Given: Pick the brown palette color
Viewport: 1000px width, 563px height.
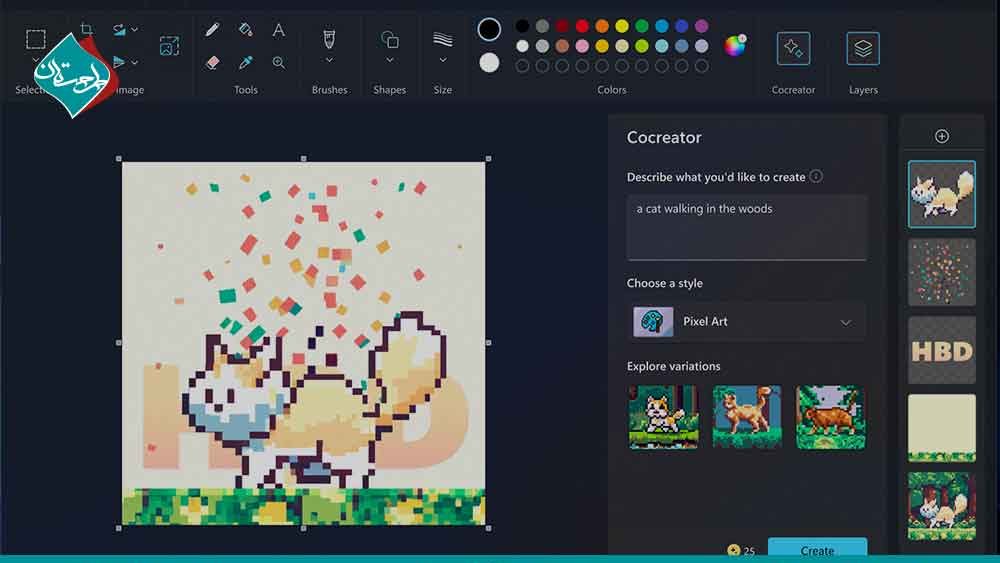Looking at the screenshot, I should [x=562, y=46].
